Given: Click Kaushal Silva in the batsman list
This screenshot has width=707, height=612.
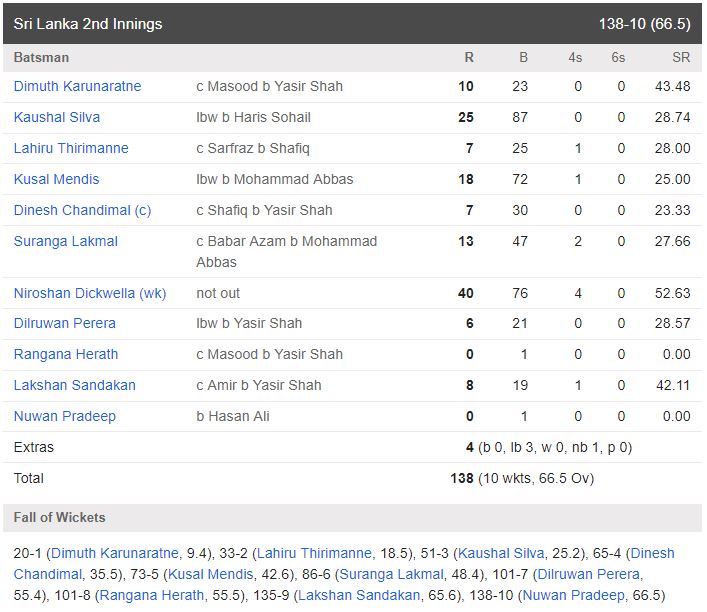Looking at the screenshot, I should tap(56, 117).
